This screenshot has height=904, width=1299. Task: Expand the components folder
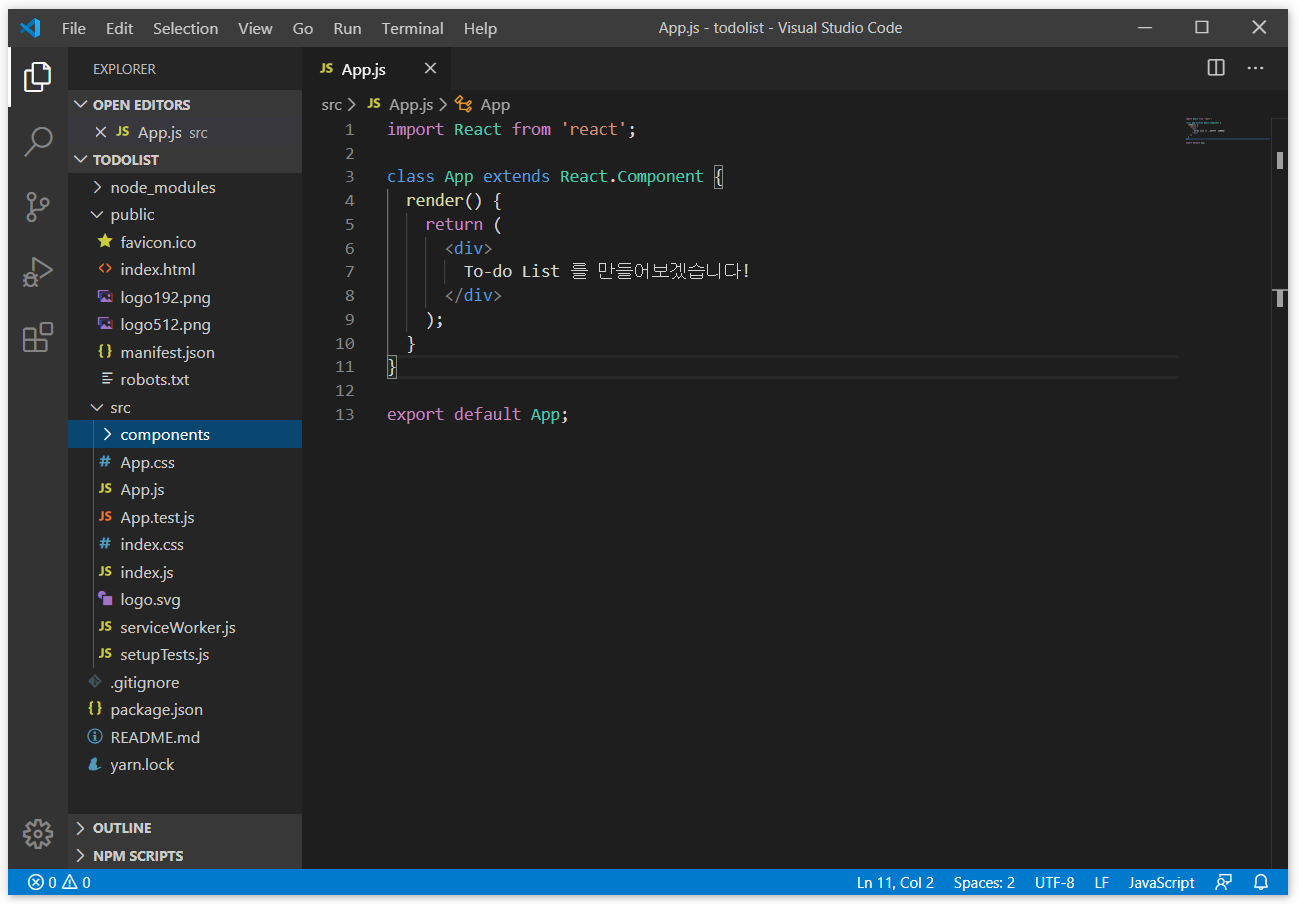(x=185, y=435)
